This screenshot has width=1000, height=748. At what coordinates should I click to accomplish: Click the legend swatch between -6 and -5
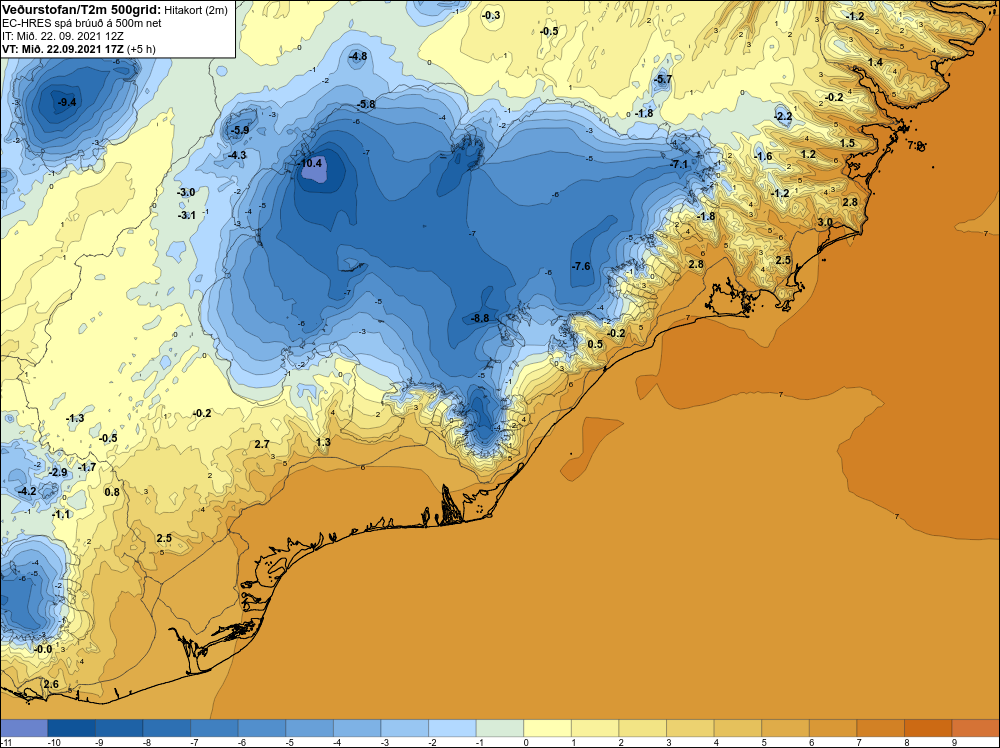click(x=261, y=728)
